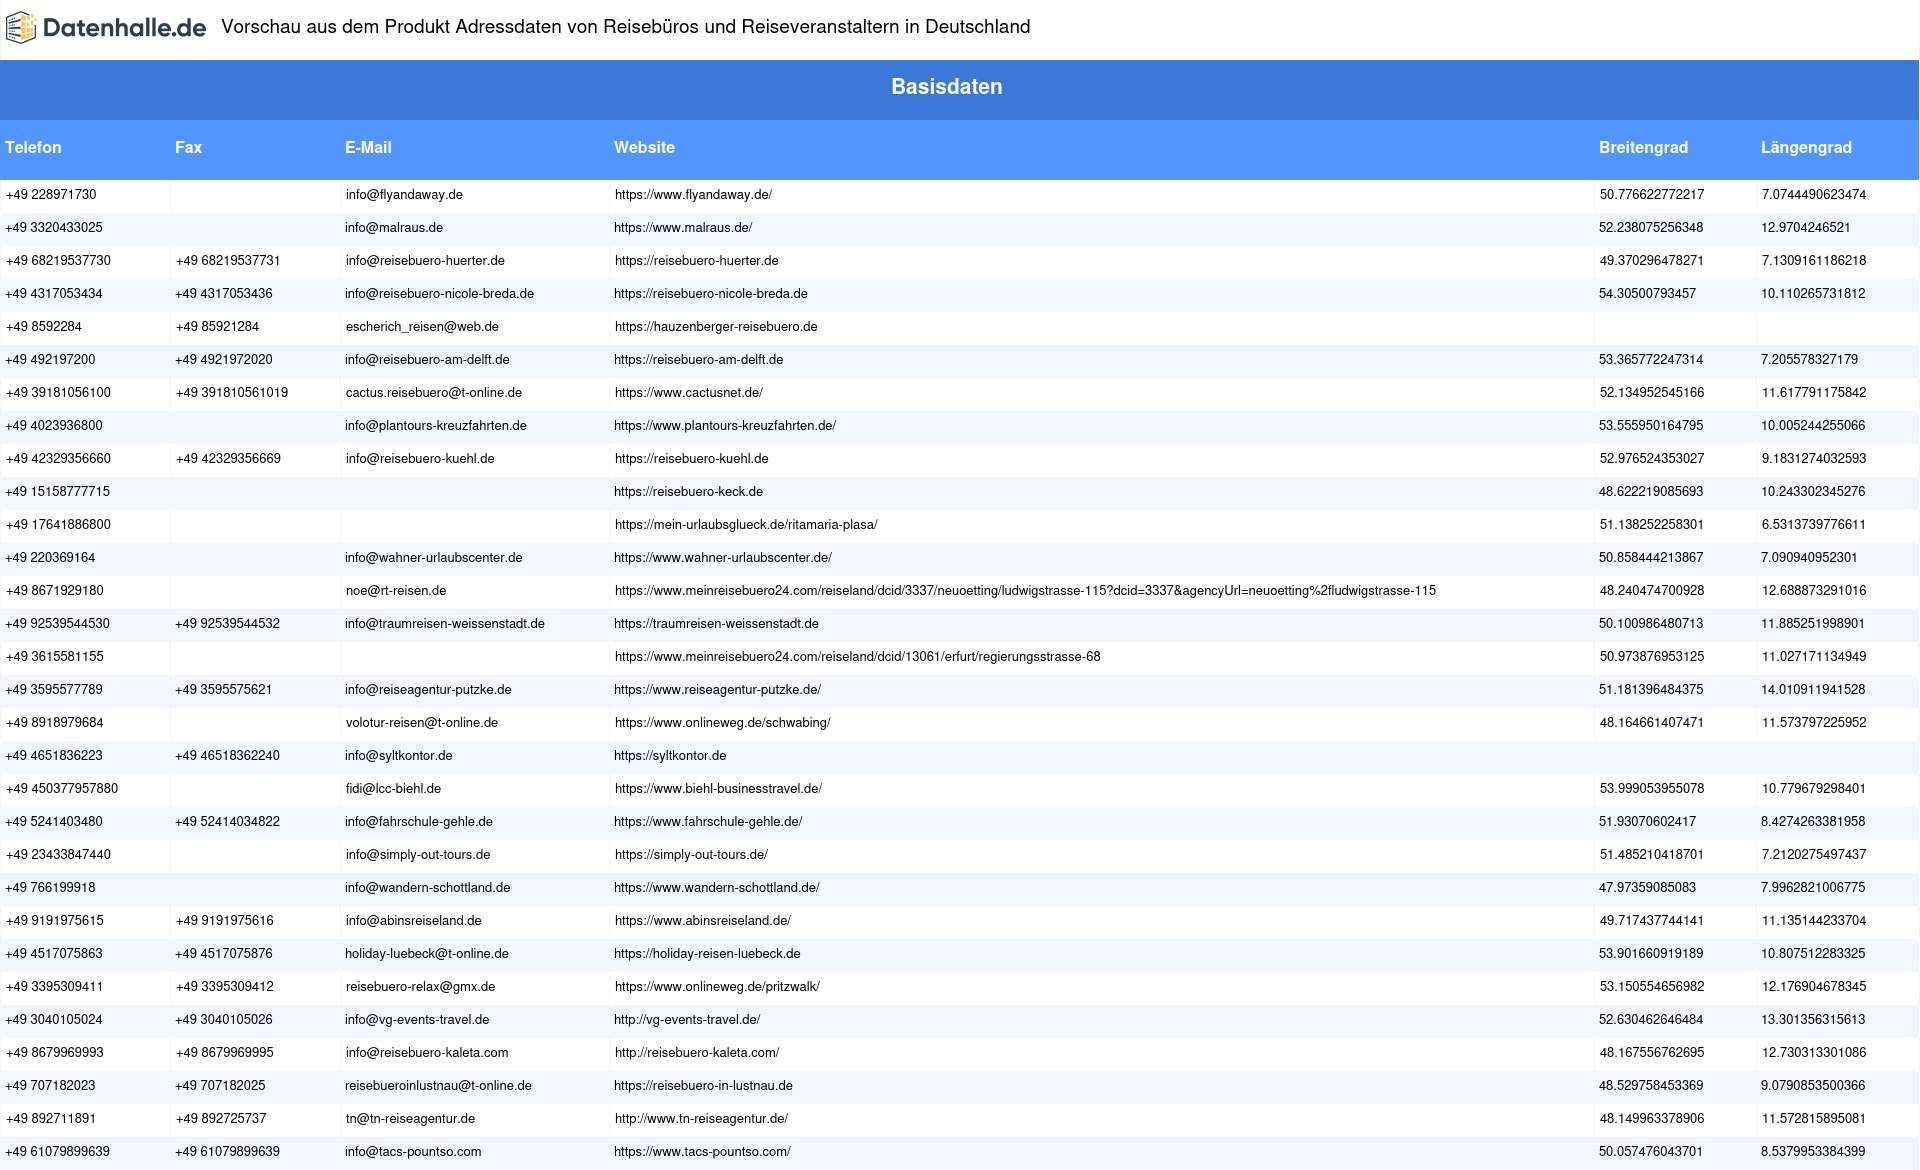Click the Basisdaten section header
Image resolution: width=1920 pixels, height=1170 pixels.
pos(947,87)
